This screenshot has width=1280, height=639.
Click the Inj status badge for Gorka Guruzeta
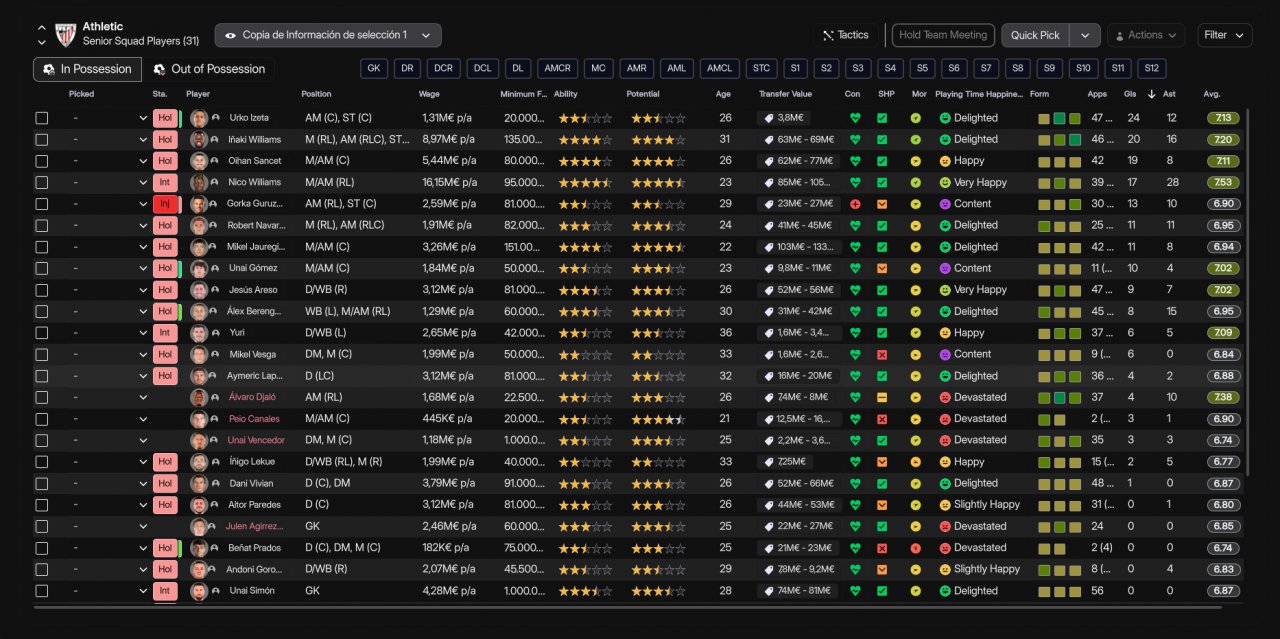(x=165, y=204)
